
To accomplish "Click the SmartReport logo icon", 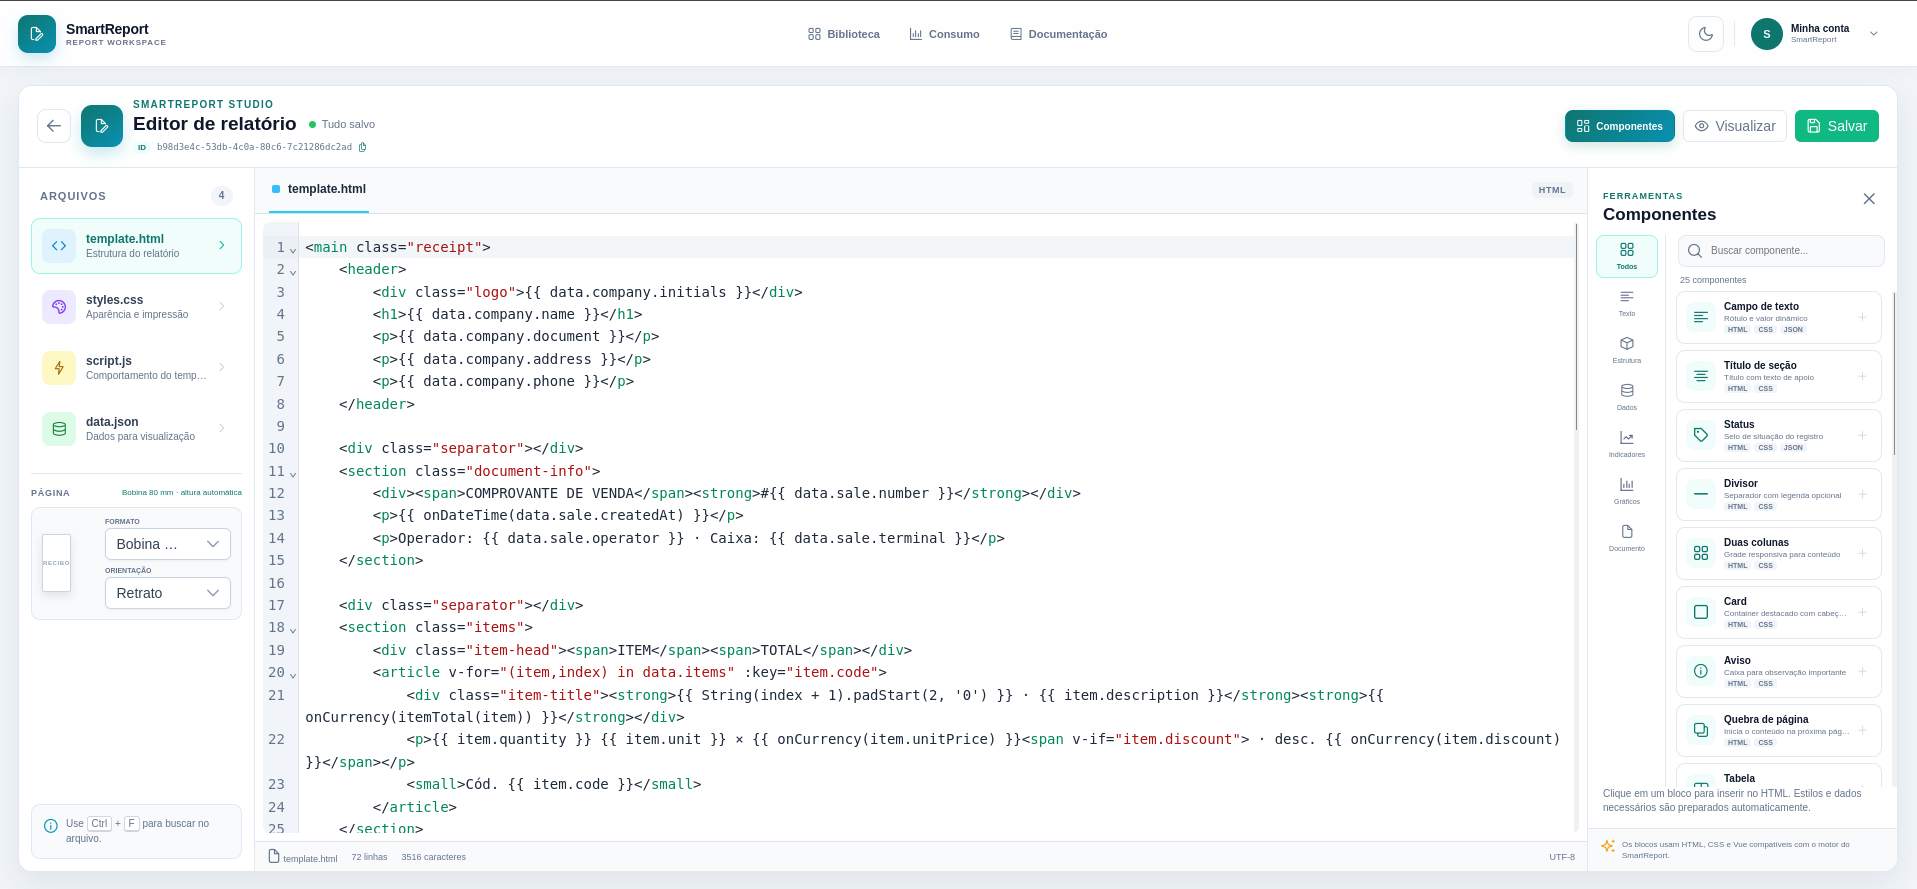I will click(37, 34).
